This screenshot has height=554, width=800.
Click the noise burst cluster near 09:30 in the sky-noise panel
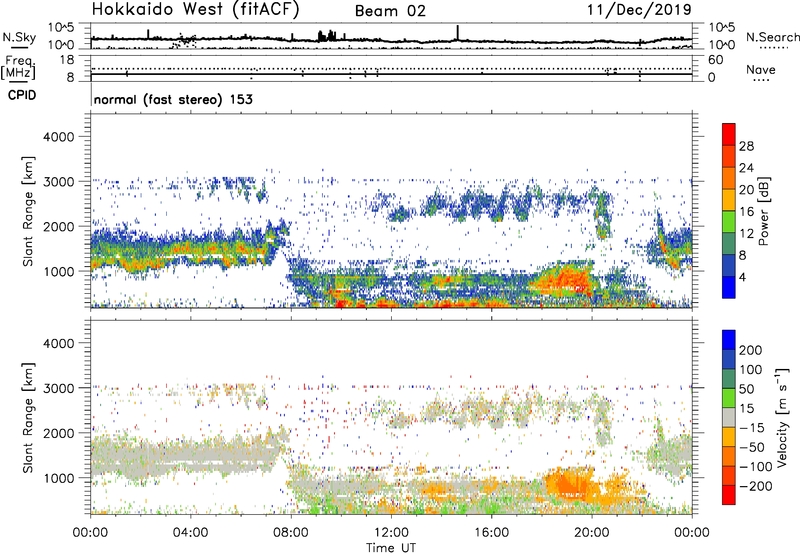click(327, 36)
